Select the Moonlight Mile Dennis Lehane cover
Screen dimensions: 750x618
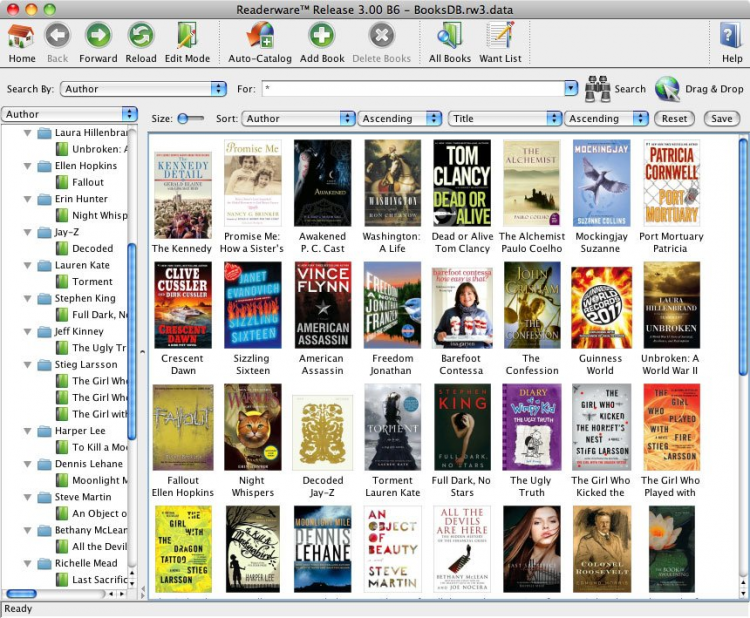tap(323, 549)
